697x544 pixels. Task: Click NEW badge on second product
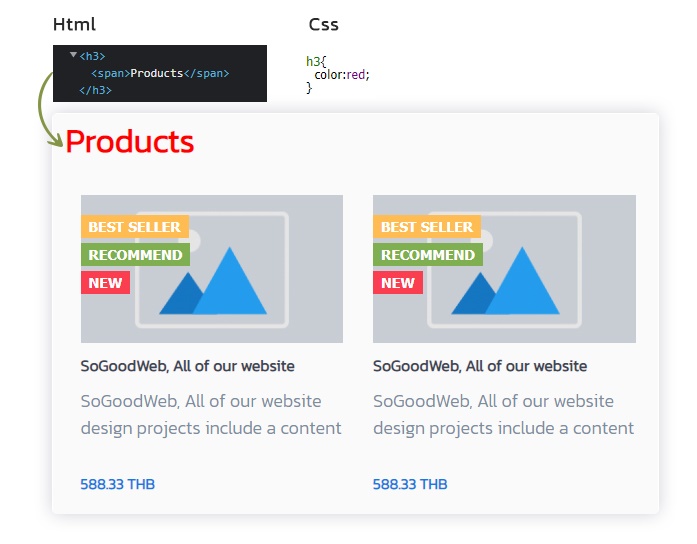[398, 283]
